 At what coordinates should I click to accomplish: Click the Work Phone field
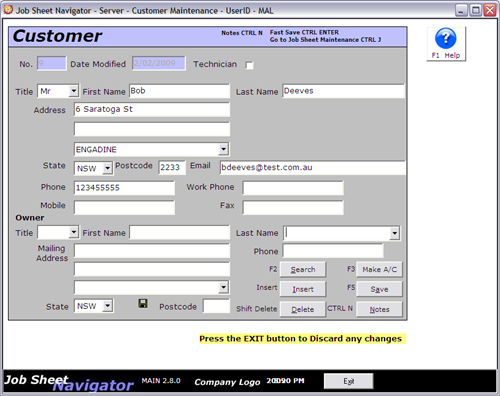[x=293, y=188]
